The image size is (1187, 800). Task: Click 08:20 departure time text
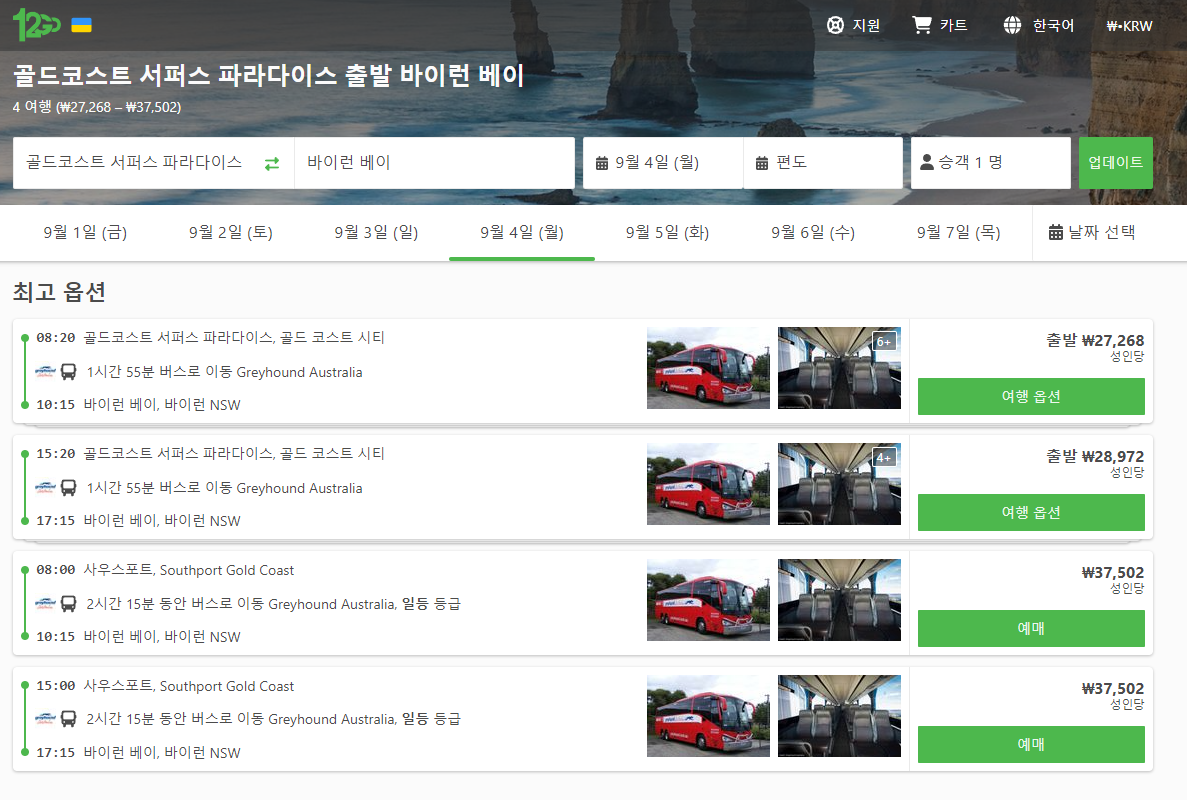(x=56, y=338)
